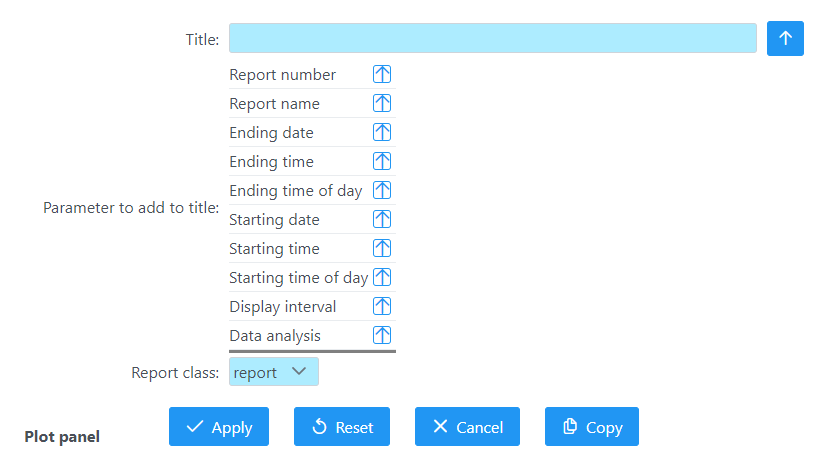This screenshot has height=463, width=824.
Task: Click the insert icon beside Report number
Action: pos(382,75)
